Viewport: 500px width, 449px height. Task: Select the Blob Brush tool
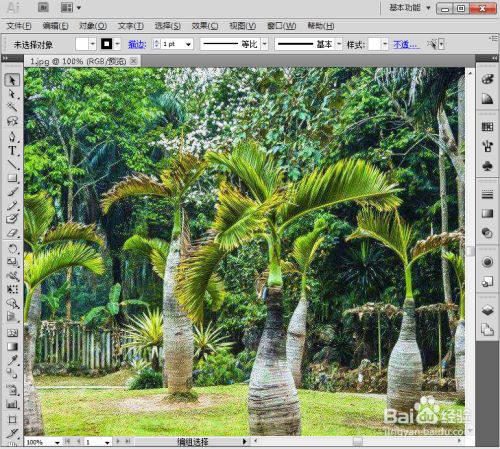click(x=12, y=219)
